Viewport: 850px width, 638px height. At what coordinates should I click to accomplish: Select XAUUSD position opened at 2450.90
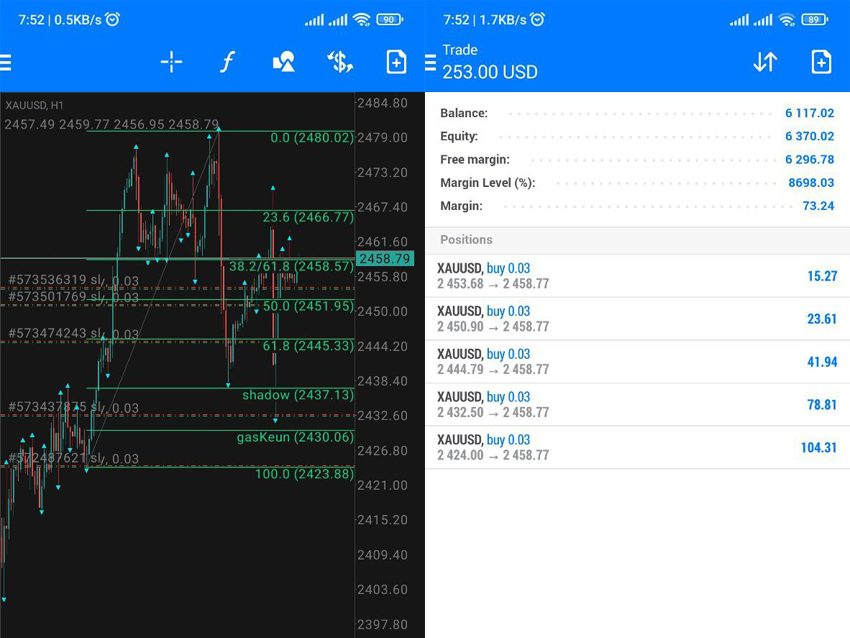(637, 319)
